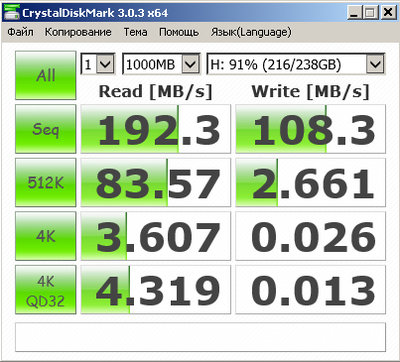Start the 4K random test
Screen dimensions: 400x362
(46, 236)
